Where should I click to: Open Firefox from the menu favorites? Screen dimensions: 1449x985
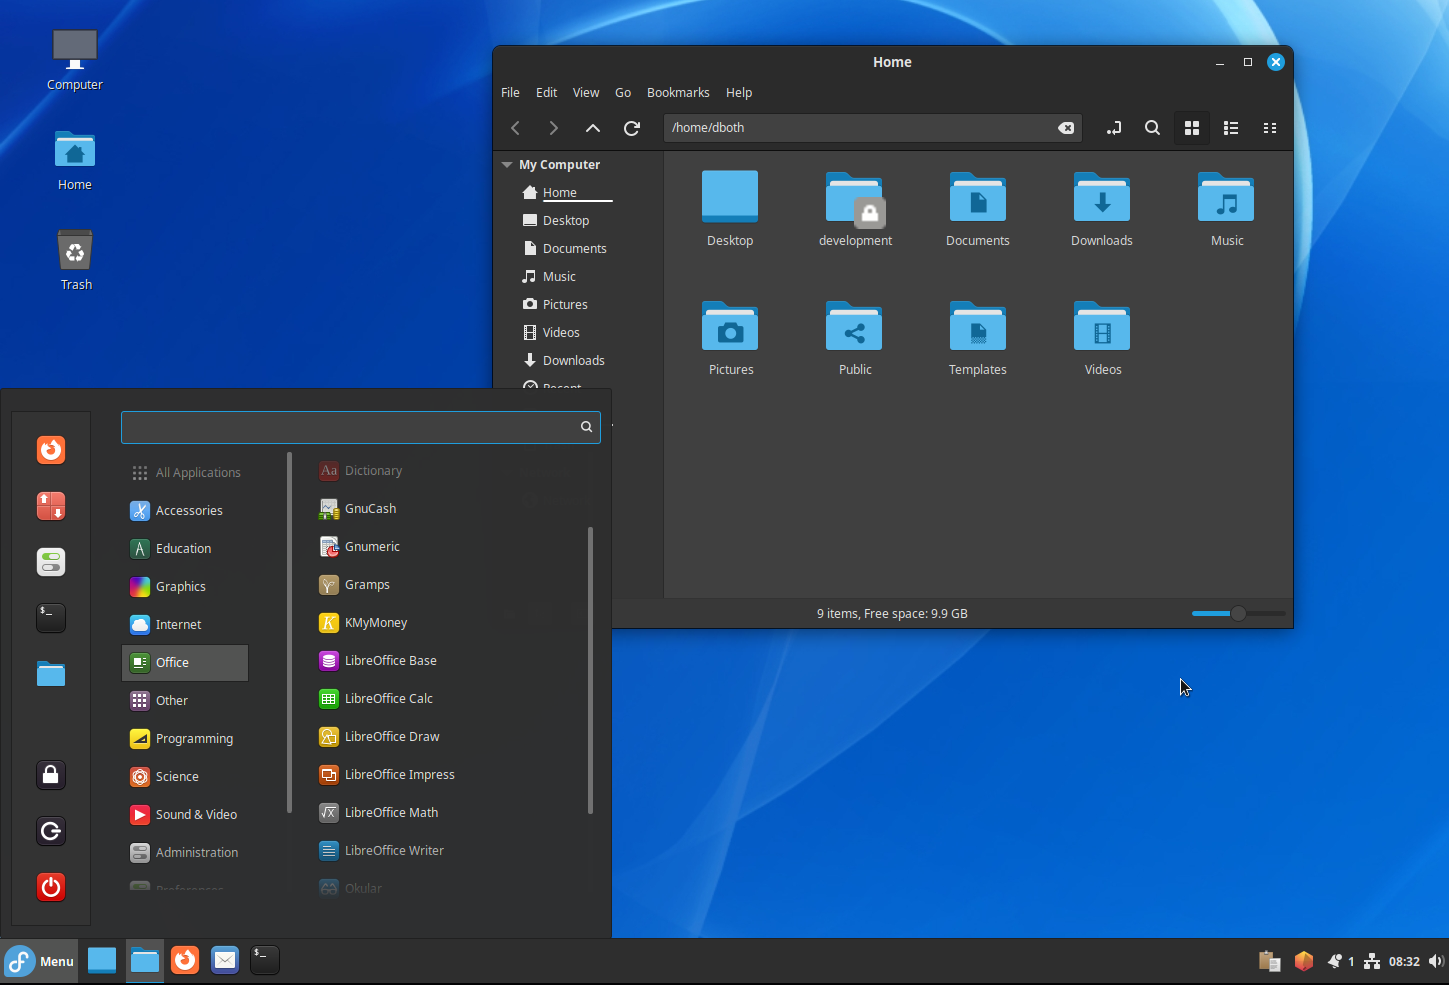coord(51,450)
